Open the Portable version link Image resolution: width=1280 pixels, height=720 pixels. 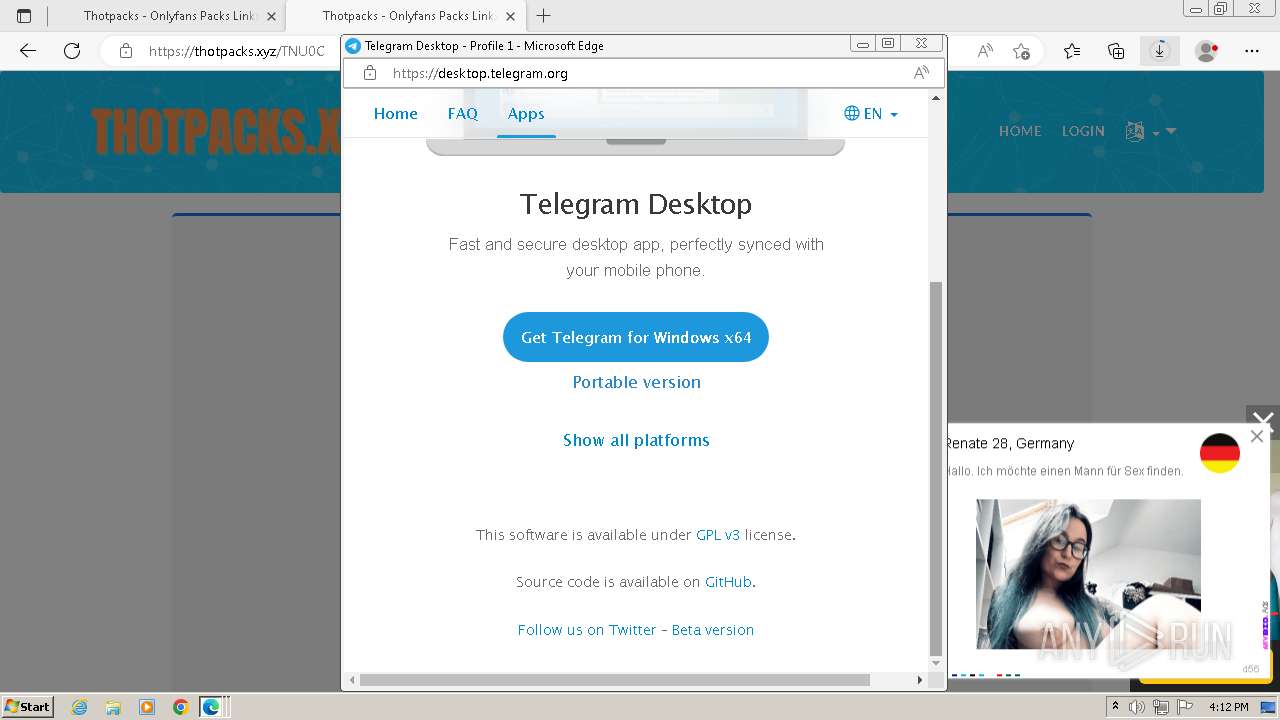(636, 382)
